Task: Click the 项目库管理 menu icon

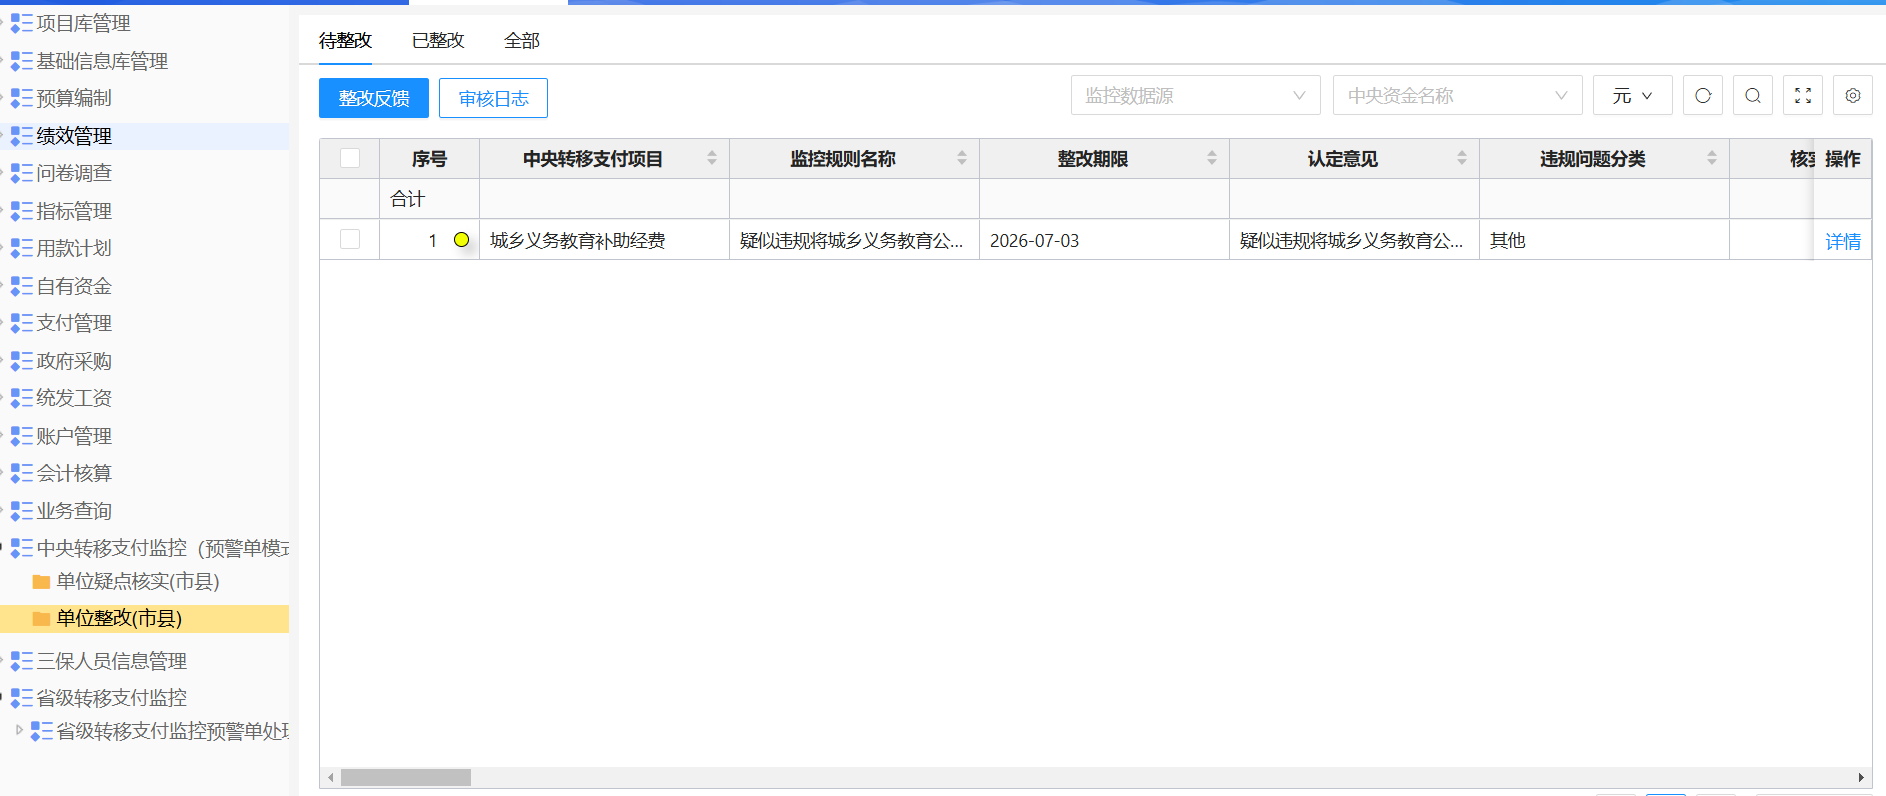Action: 21,23
